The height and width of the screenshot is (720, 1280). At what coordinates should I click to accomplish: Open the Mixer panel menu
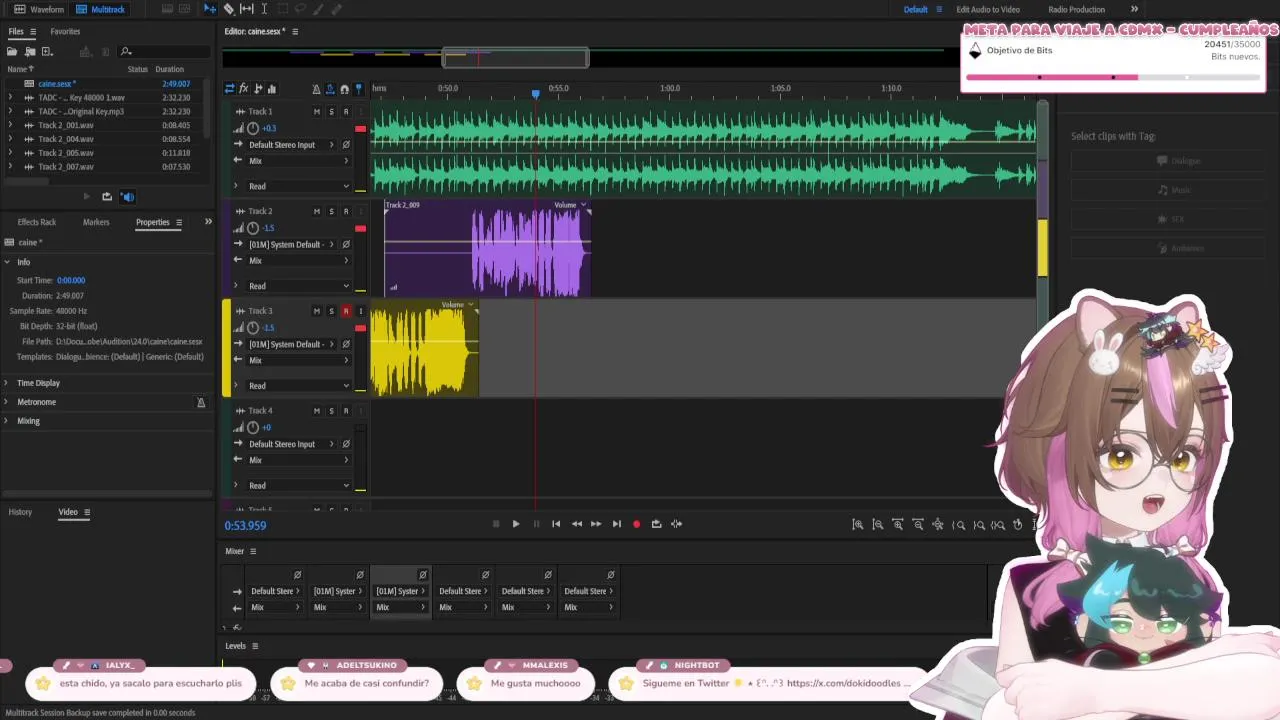[253, 551]
